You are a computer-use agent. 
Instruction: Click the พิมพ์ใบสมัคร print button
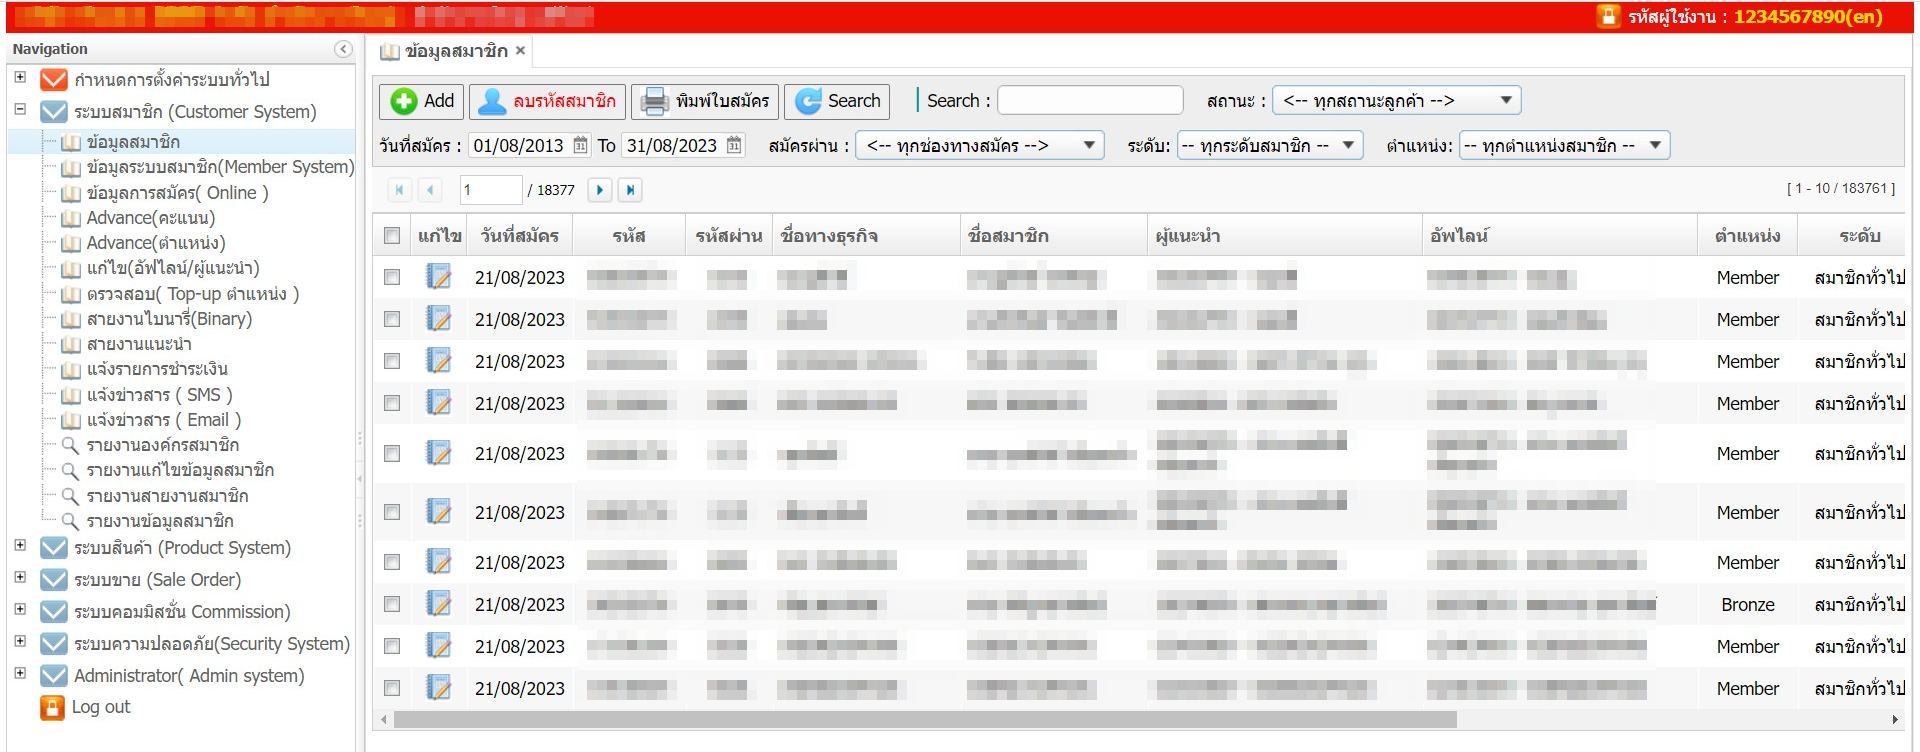point(705,101)
